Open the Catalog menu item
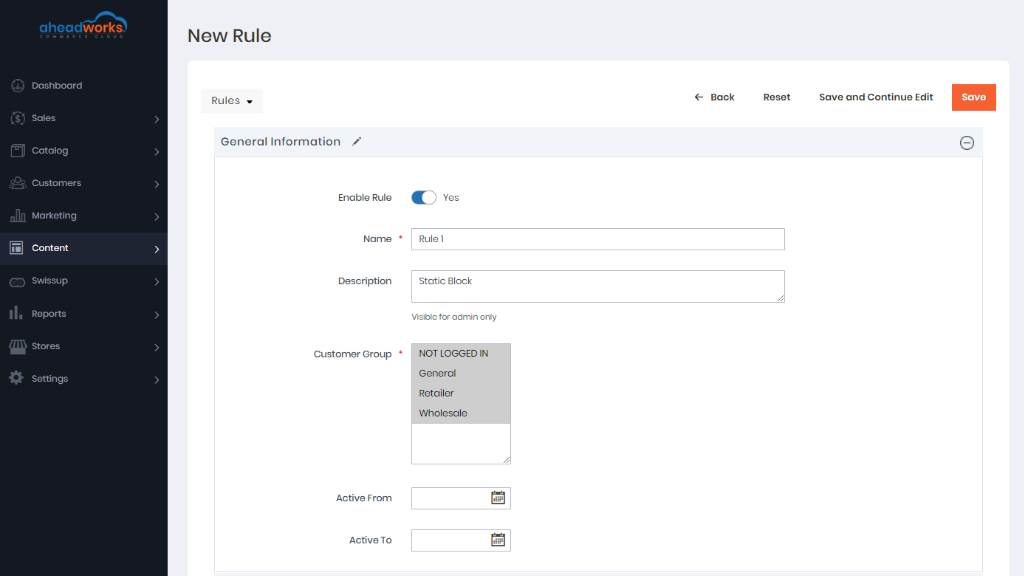Screen dimensions: 1024x576 tap(84, 150)
